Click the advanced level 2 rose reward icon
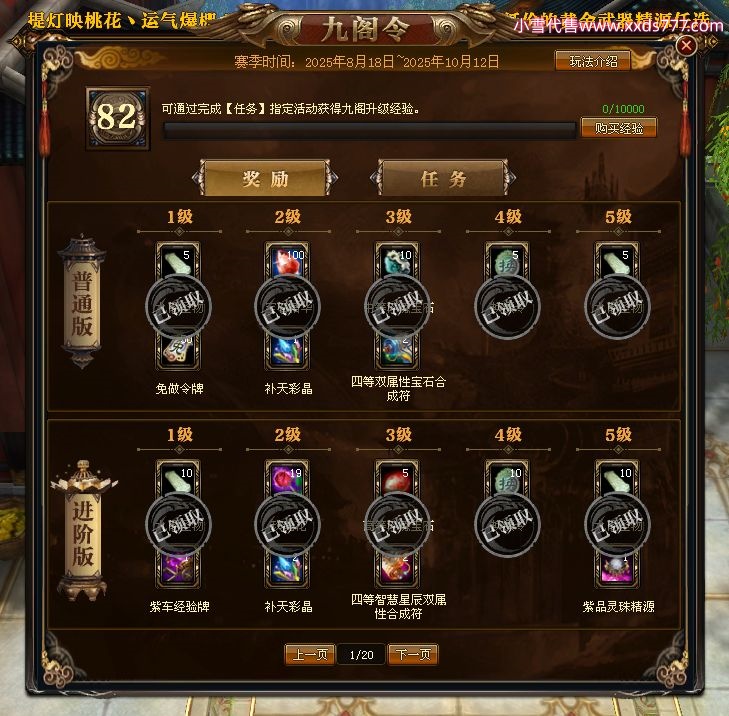 click(287, 479)
